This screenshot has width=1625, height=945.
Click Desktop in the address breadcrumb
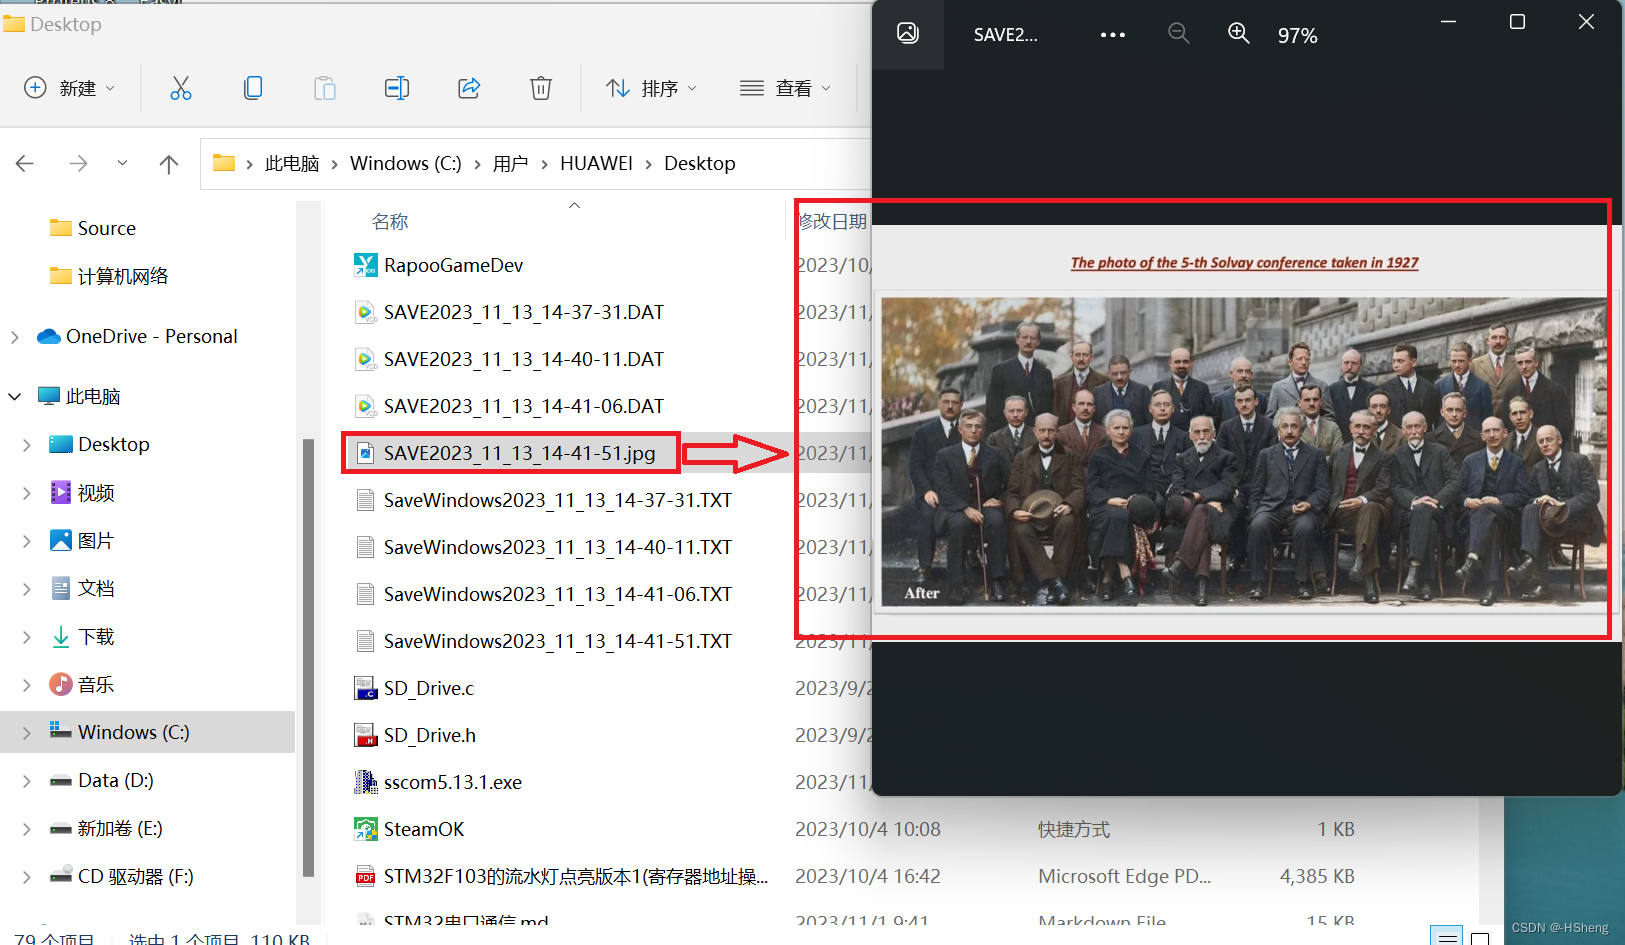(700, 163)
